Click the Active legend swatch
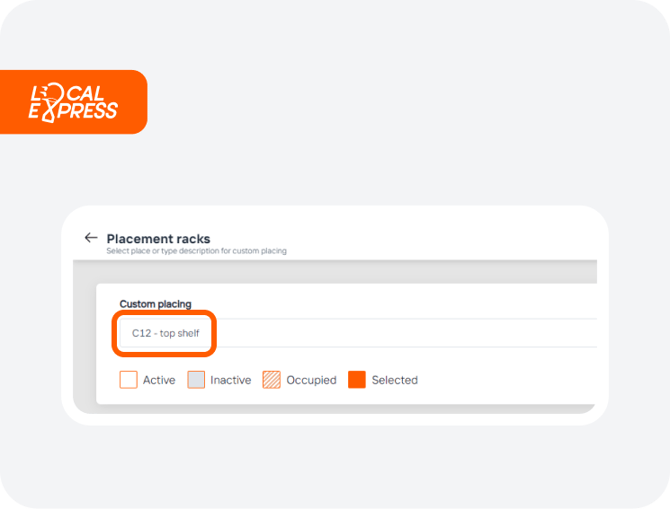Screen dimensions: 670x509 pos(128,380)
